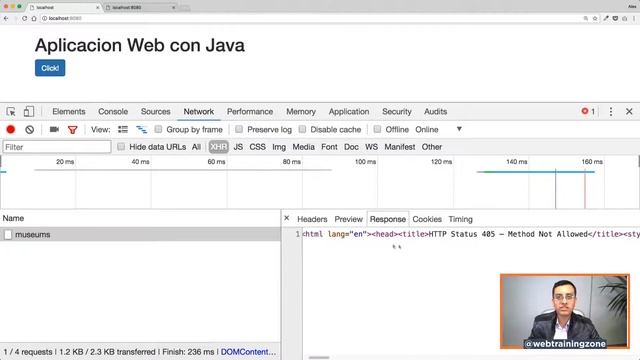Image resolution: width=640 pixels, height=360 pixels.
Task: Close the first localhost tab
Action: 97,7
